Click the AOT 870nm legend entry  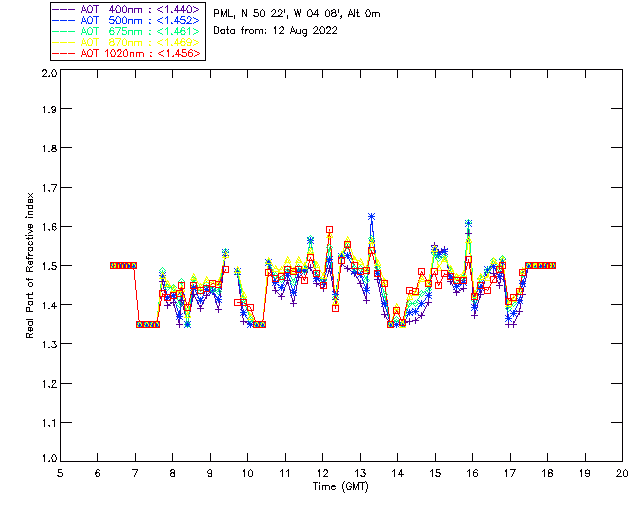click(x=127, y=42)
